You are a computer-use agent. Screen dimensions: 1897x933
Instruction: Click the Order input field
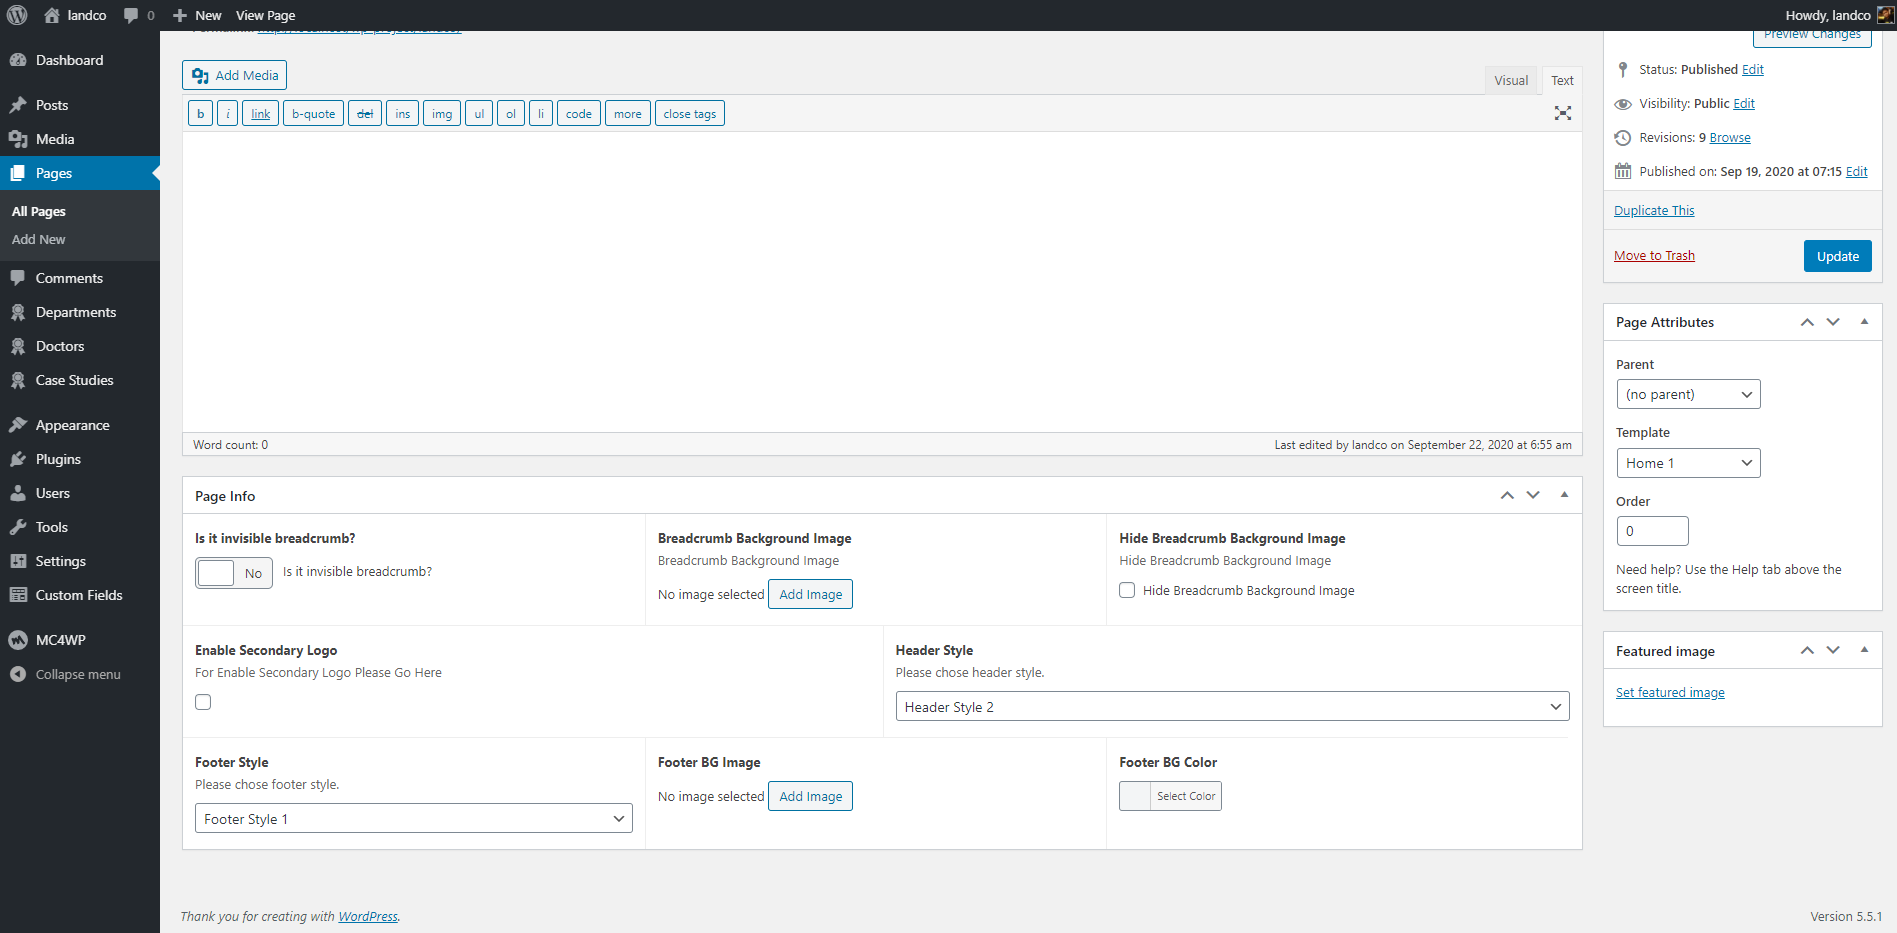tap(1651, 531)
